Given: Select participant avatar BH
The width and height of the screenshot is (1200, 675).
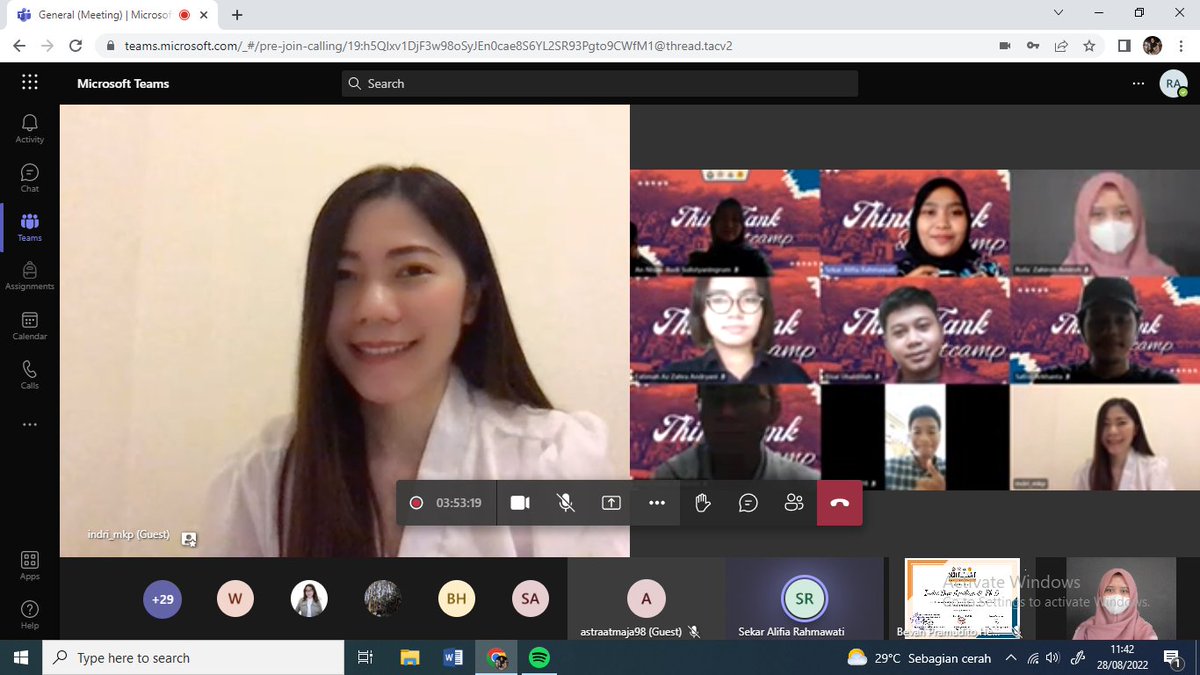Looking at the screenshot, I should 456,599.
